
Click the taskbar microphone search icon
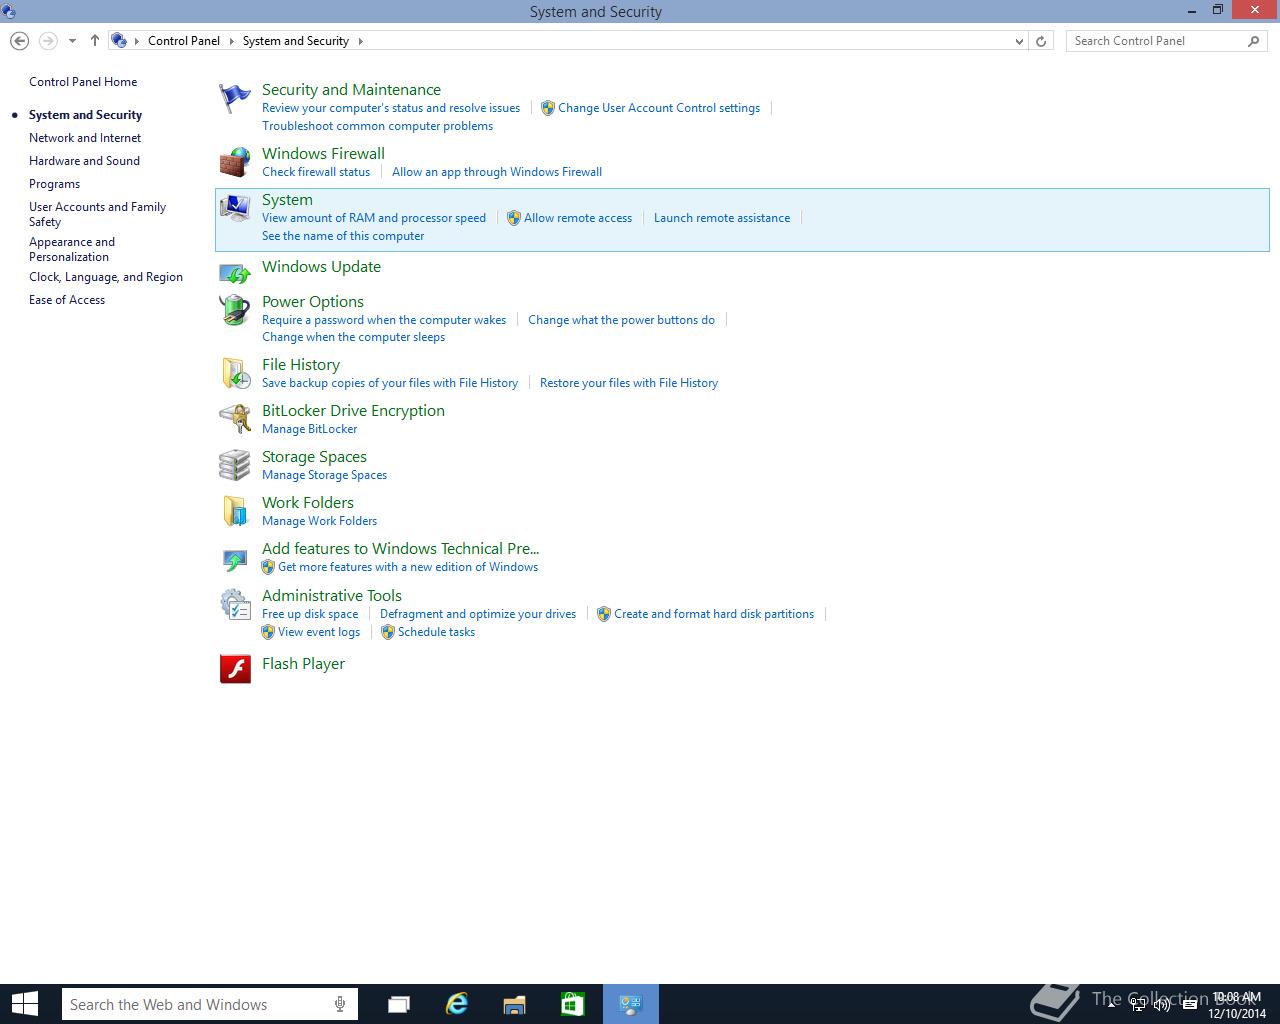(x=341, y=1004)
